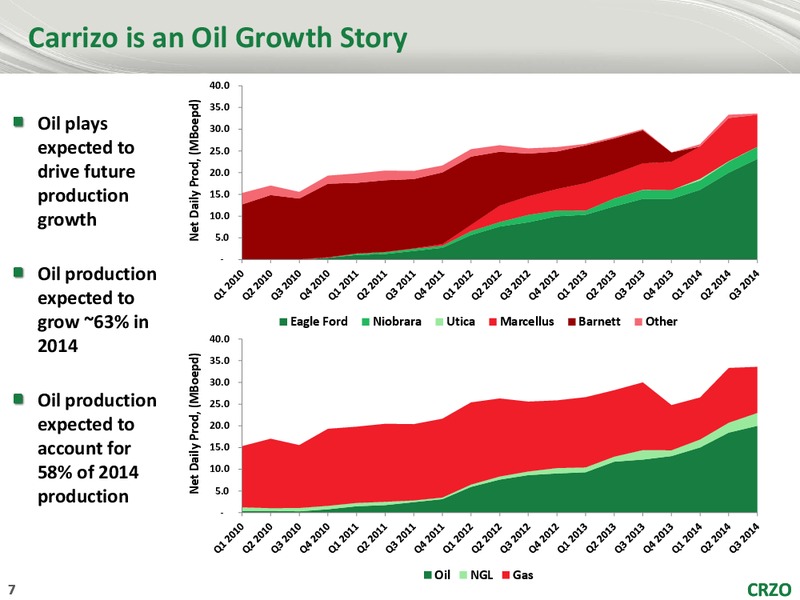
Task: Click the Eagle Ford legend color swatch
Action: pos(283,322)
